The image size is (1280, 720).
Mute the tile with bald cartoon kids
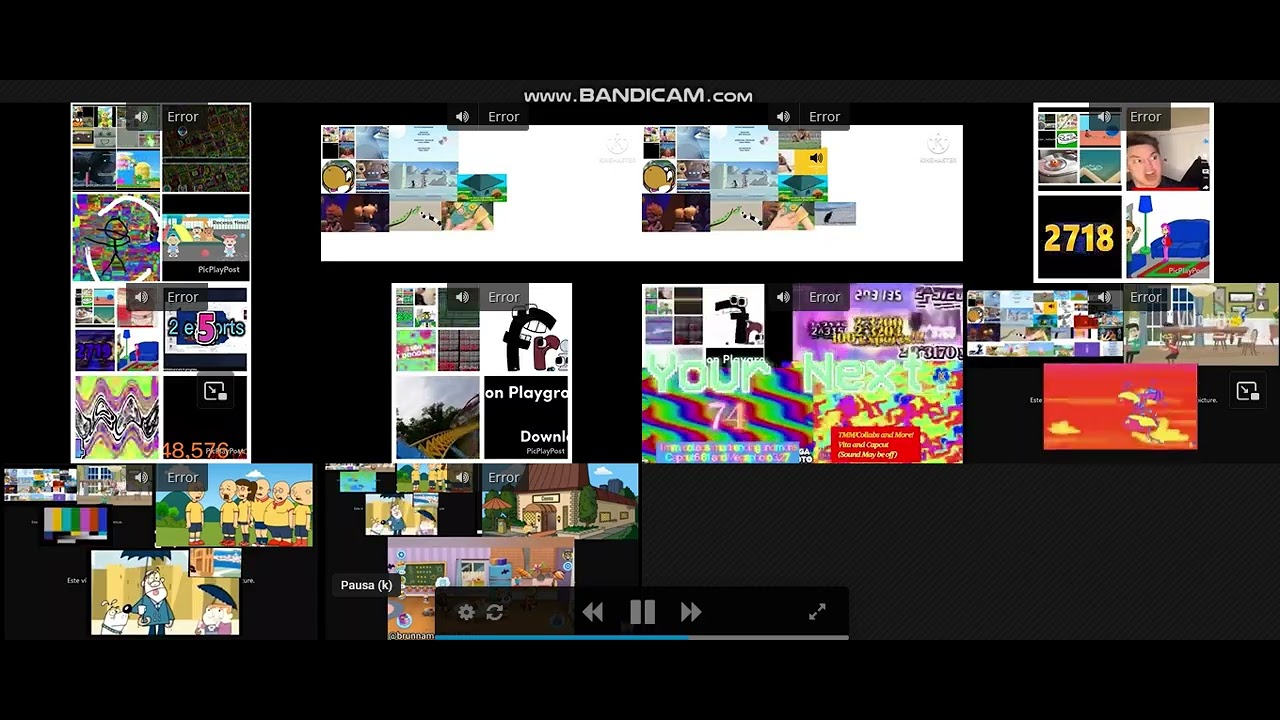coord(141,478)
